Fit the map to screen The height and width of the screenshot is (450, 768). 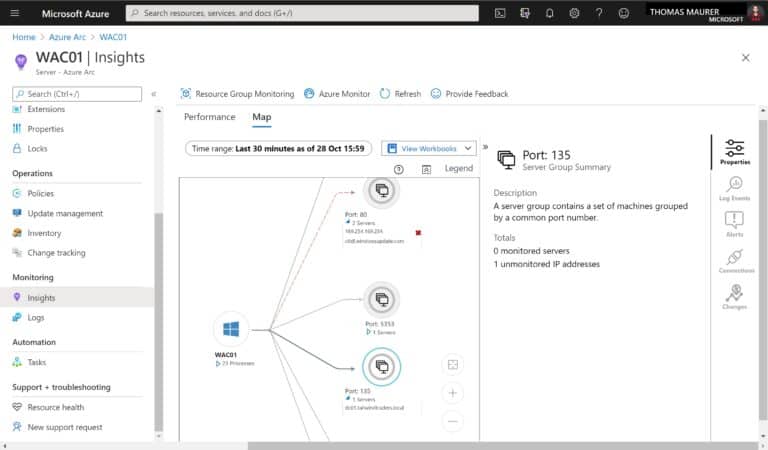[453, 364]
